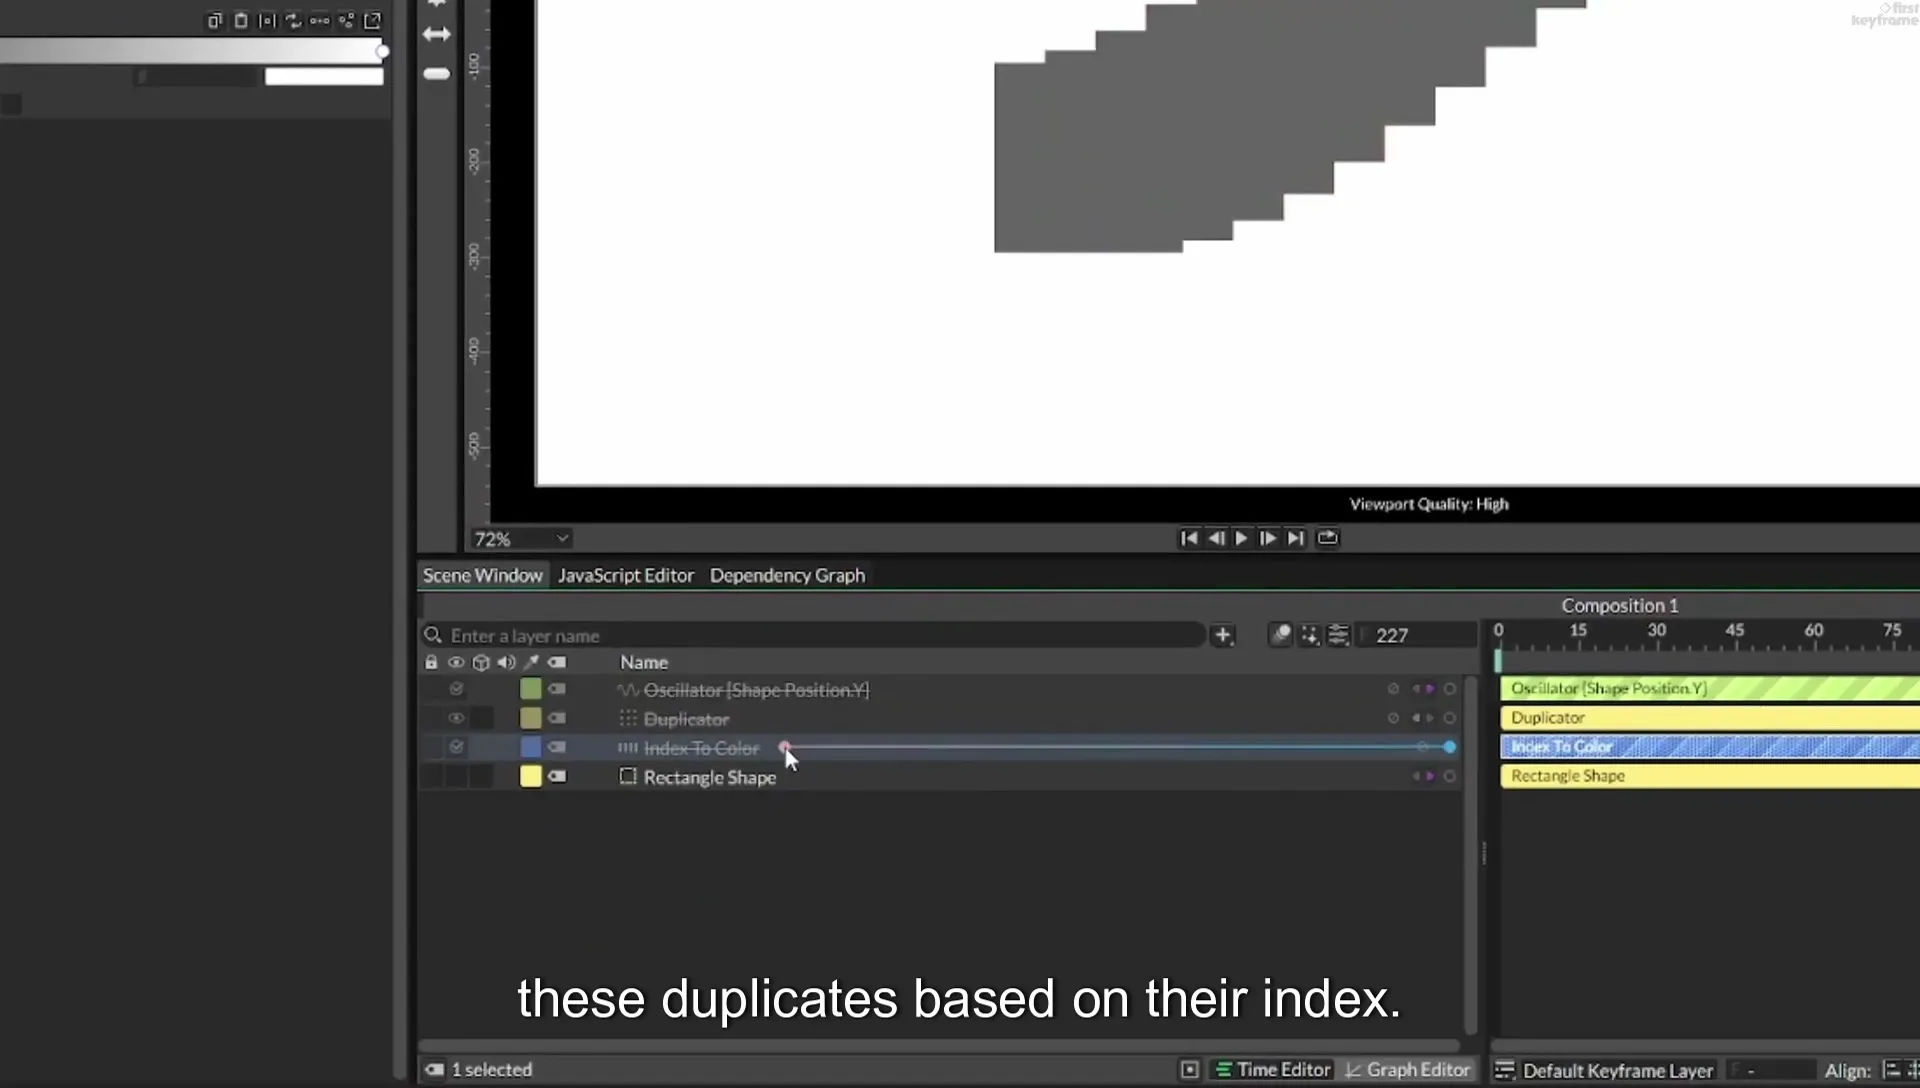Click the pop-out external window icon in the gradient panel
1920x1088 pixels.
coord(373,20)
